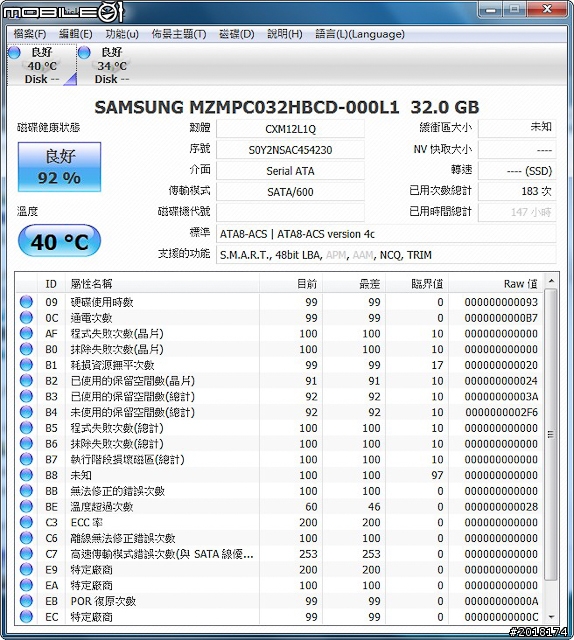
Task: Click status icon of attribute EA
Action: (26, 585)
